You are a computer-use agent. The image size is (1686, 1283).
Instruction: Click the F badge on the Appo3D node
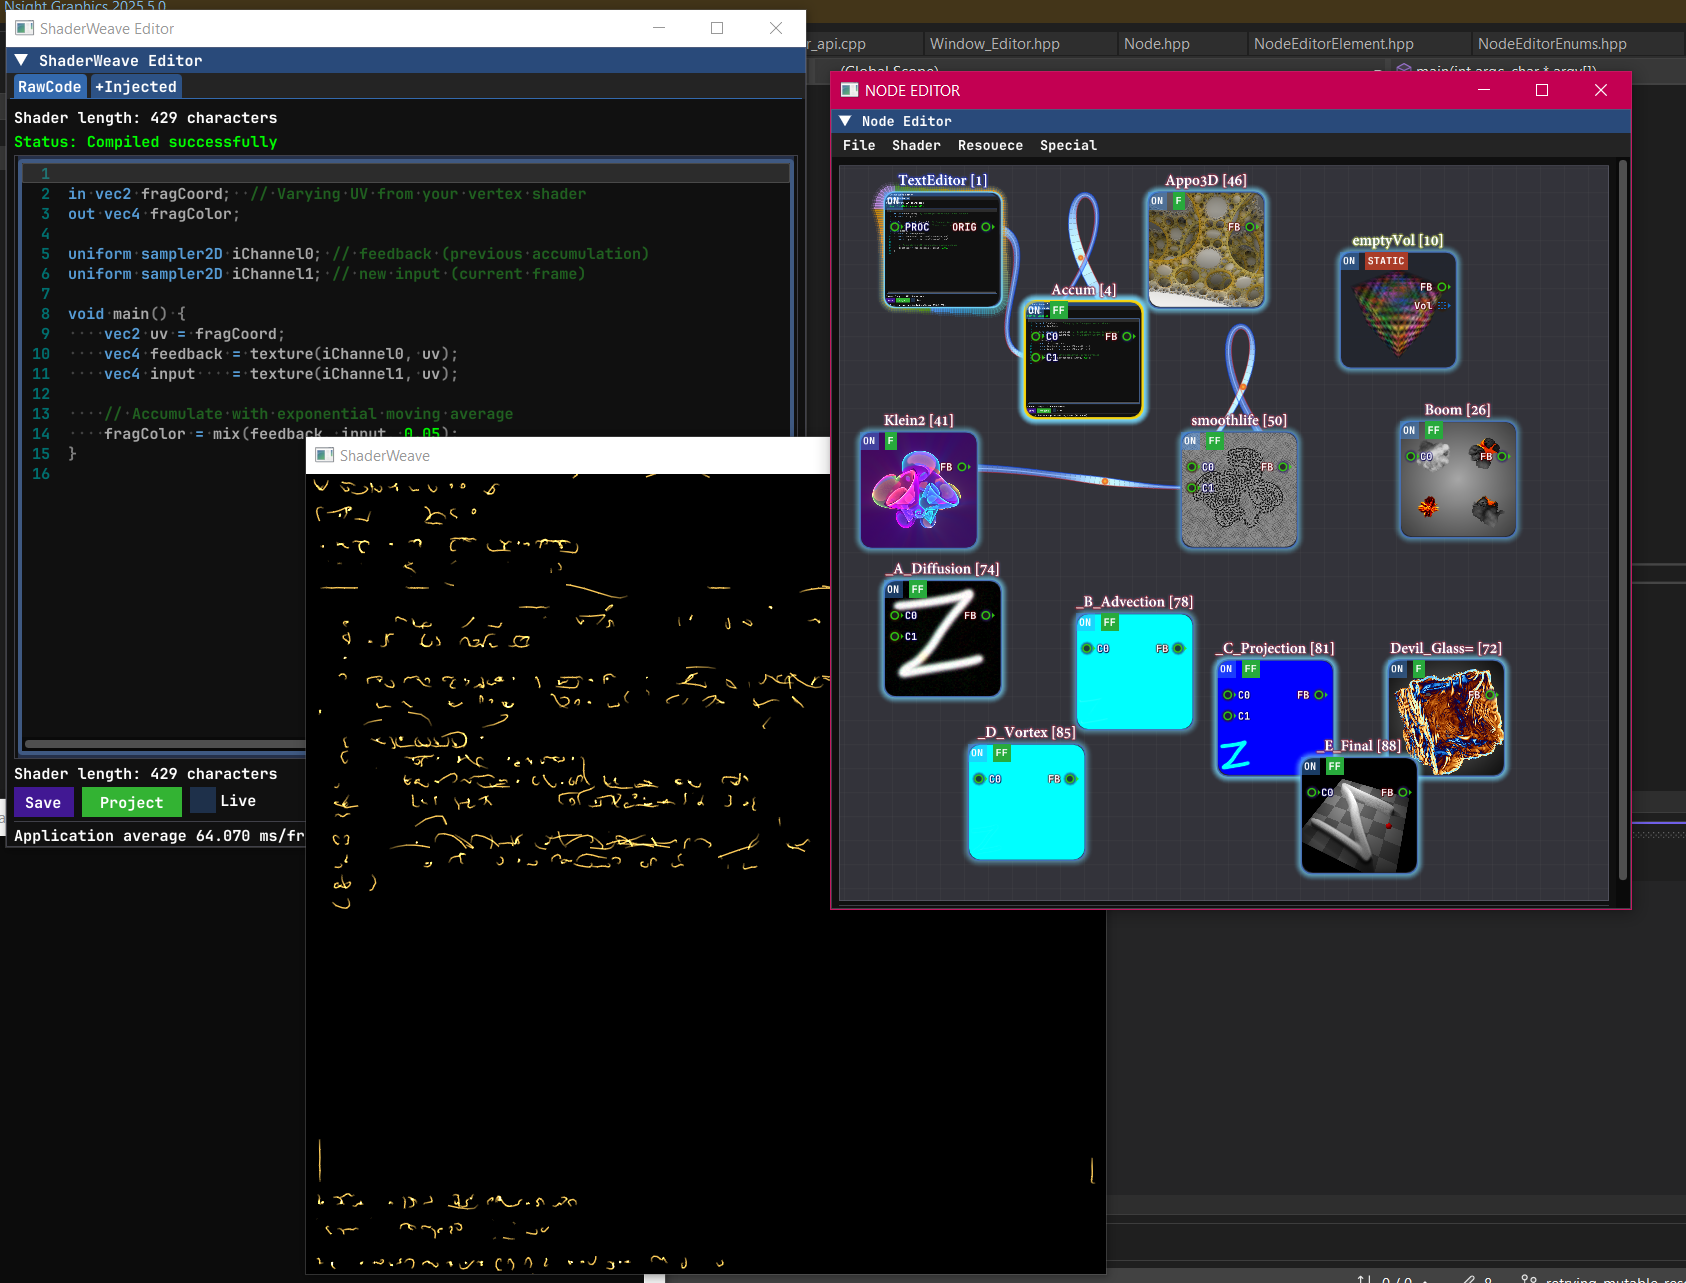[x=1178, y=200]
